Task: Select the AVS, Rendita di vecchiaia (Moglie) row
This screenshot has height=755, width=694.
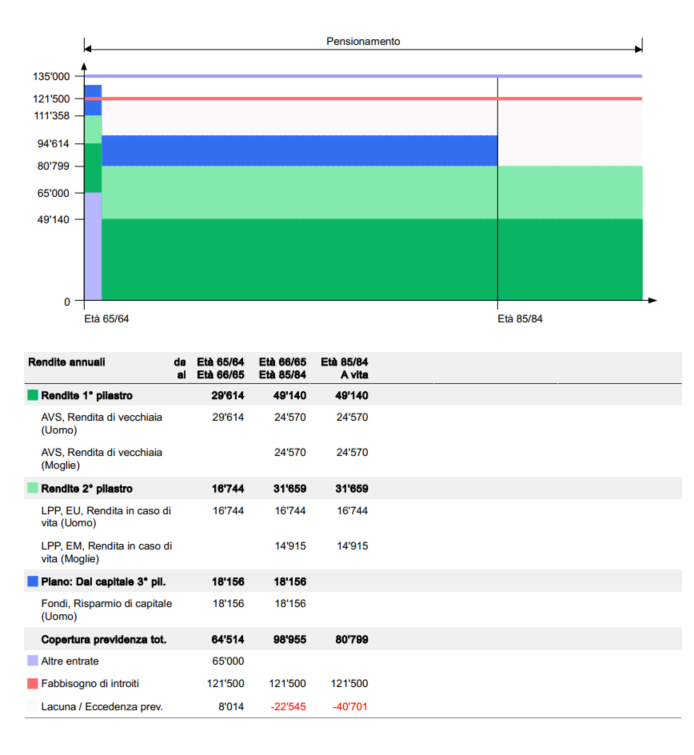Action: point(101,458)
